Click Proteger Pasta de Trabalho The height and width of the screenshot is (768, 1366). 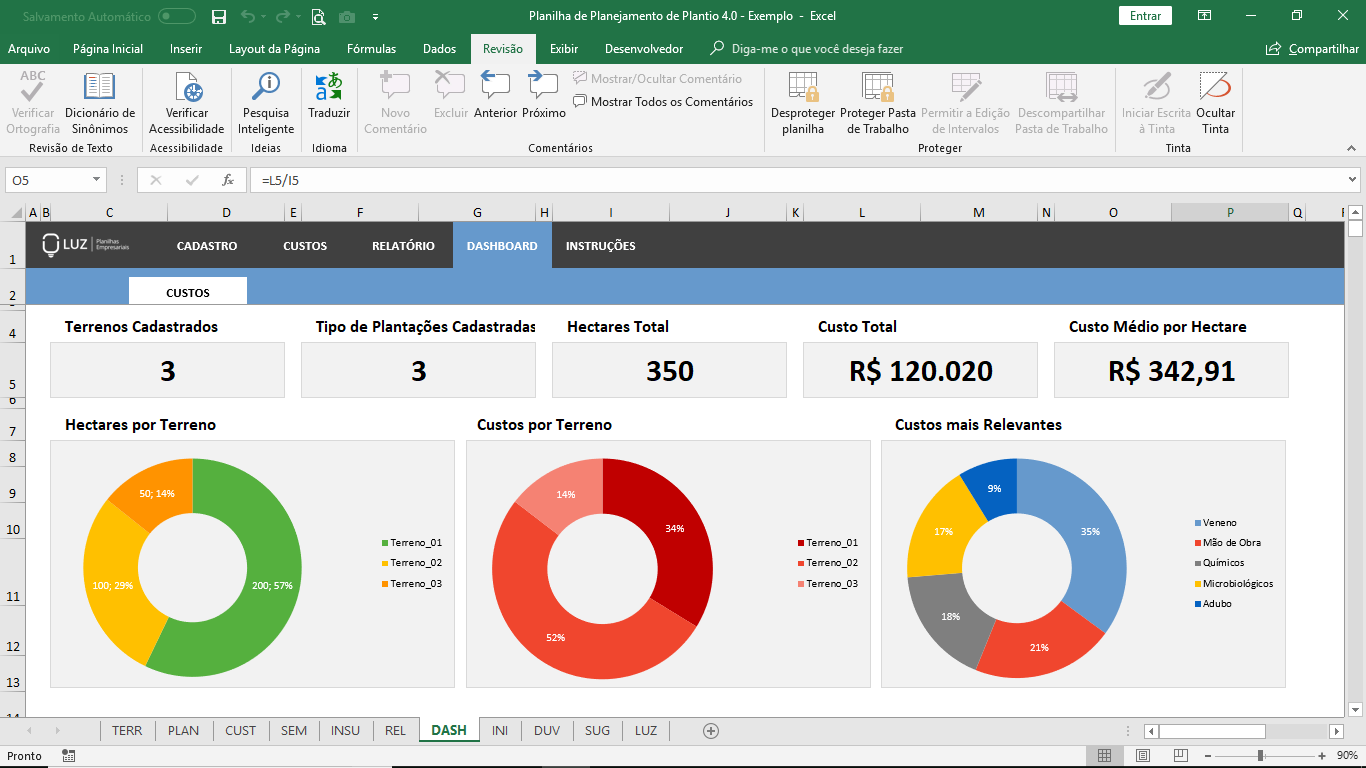pos(878,103)
